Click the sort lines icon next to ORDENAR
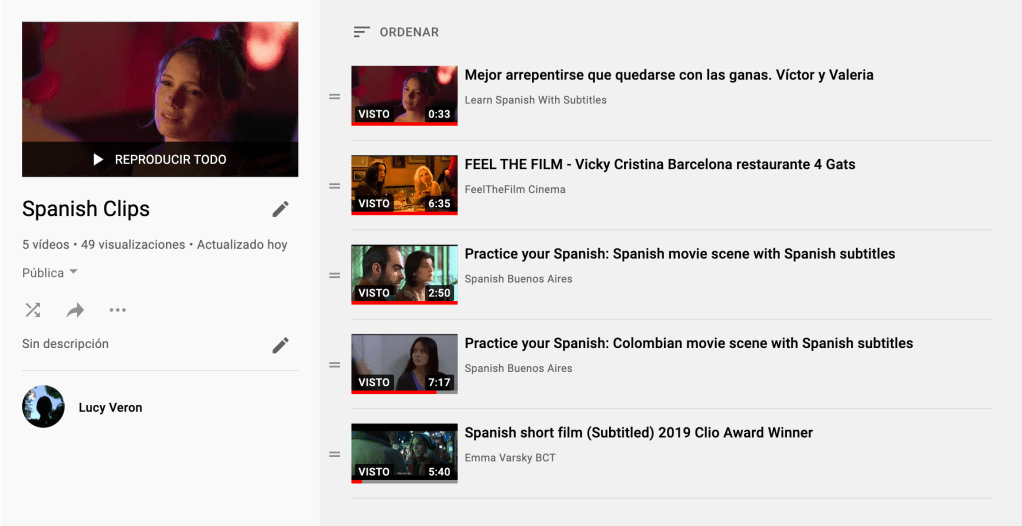Viewport: 1022px width, 526px height. pos(361,32)
